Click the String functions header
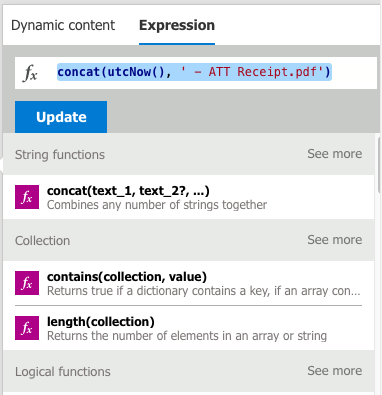Screen dimensions: 382x395 [x=60, y=155]
